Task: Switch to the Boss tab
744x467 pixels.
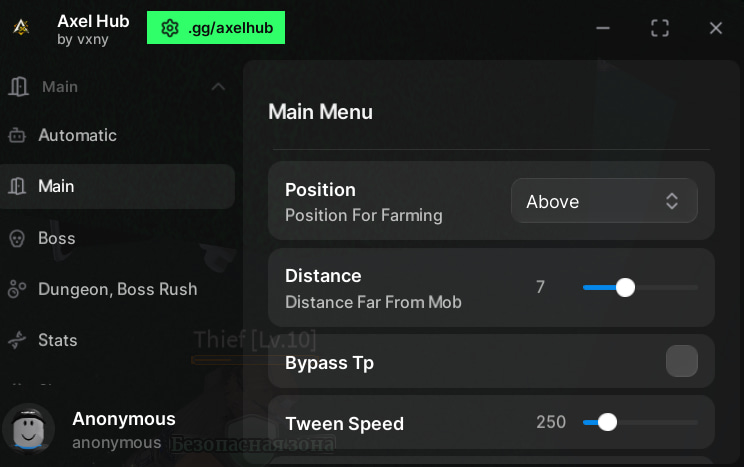Action: tap(57, 238)
